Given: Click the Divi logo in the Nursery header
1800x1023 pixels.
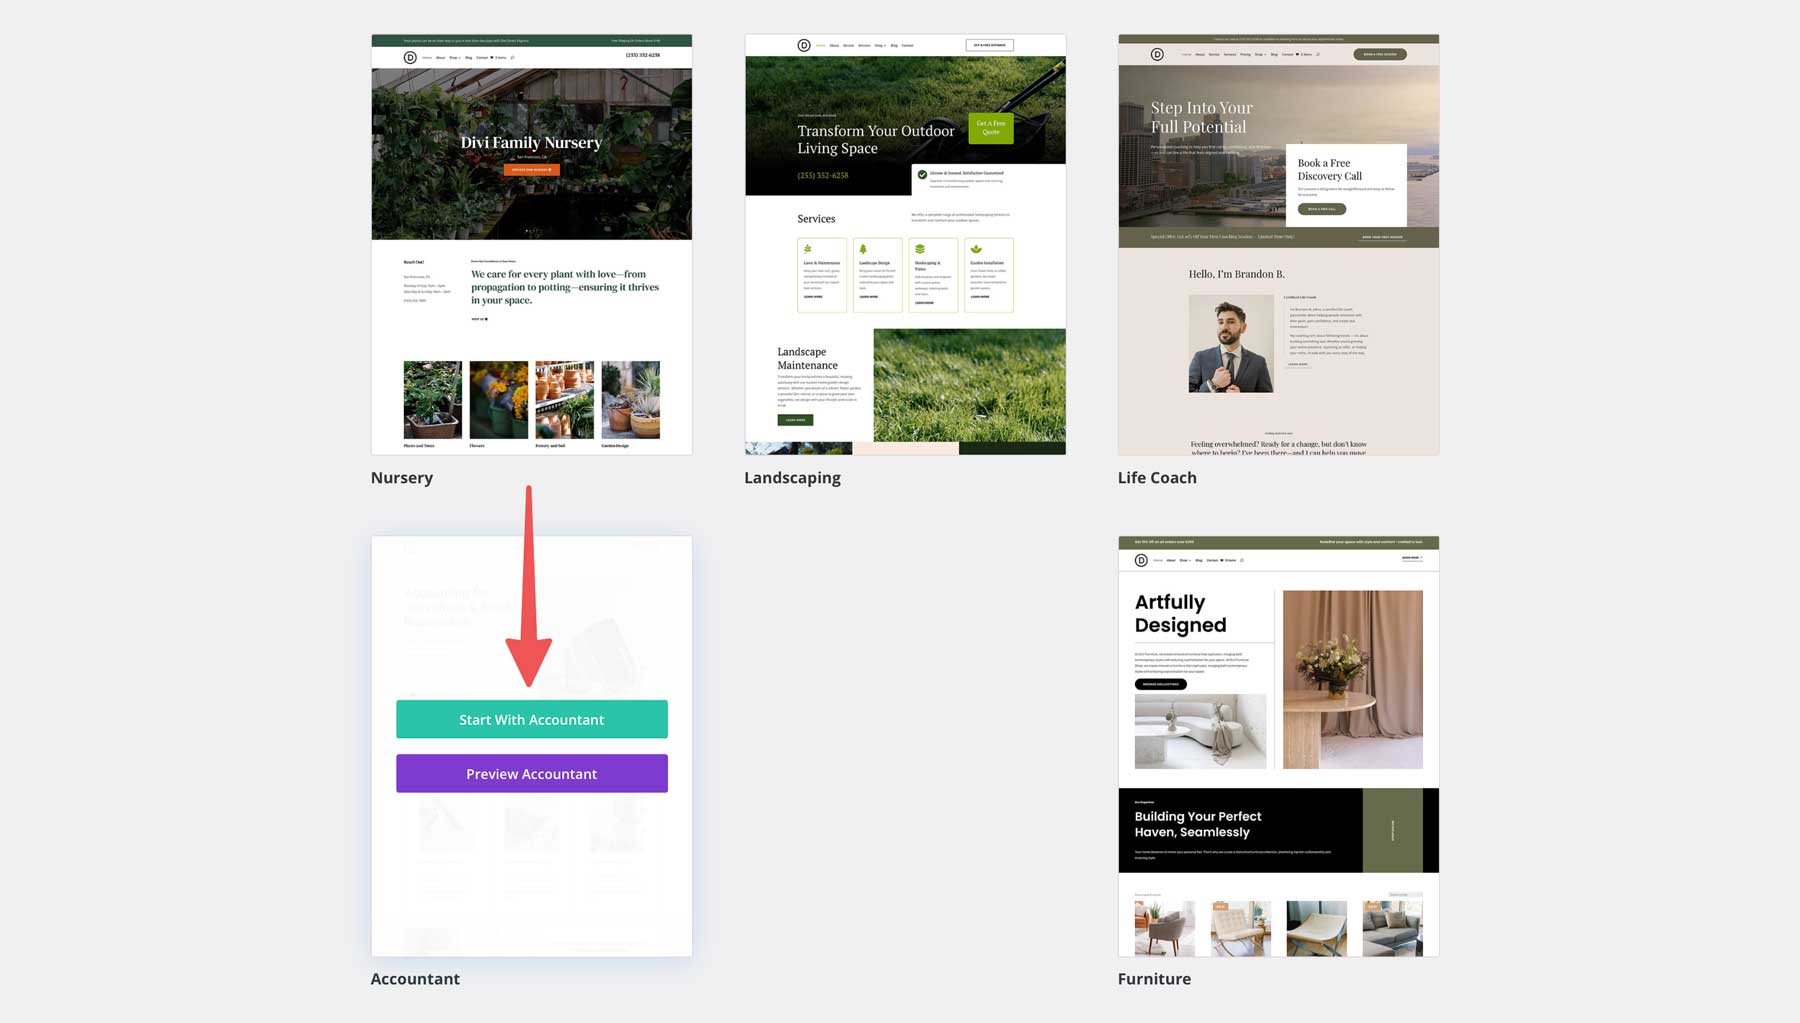Looking at the screenshot, I should pos(410,57).
